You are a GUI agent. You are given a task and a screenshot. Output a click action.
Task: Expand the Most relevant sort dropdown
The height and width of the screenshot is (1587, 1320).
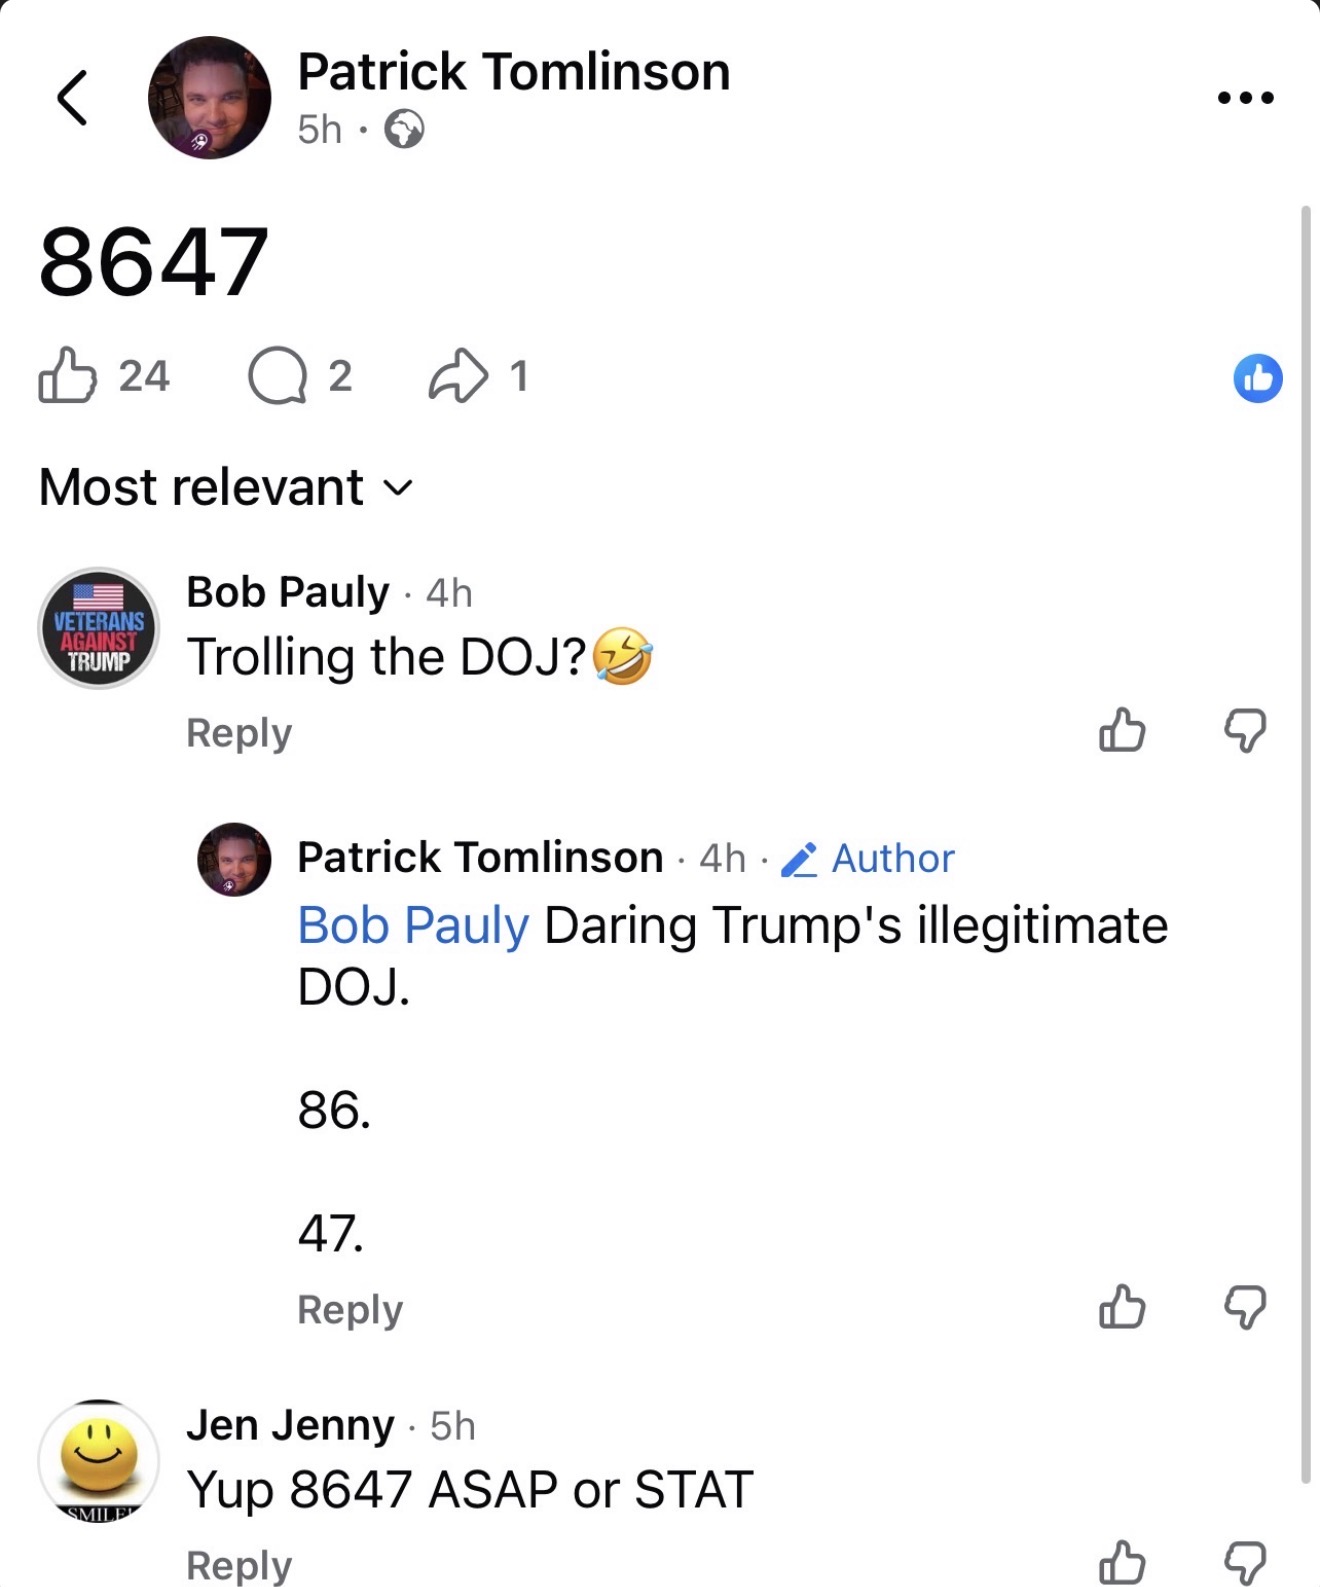226,487
